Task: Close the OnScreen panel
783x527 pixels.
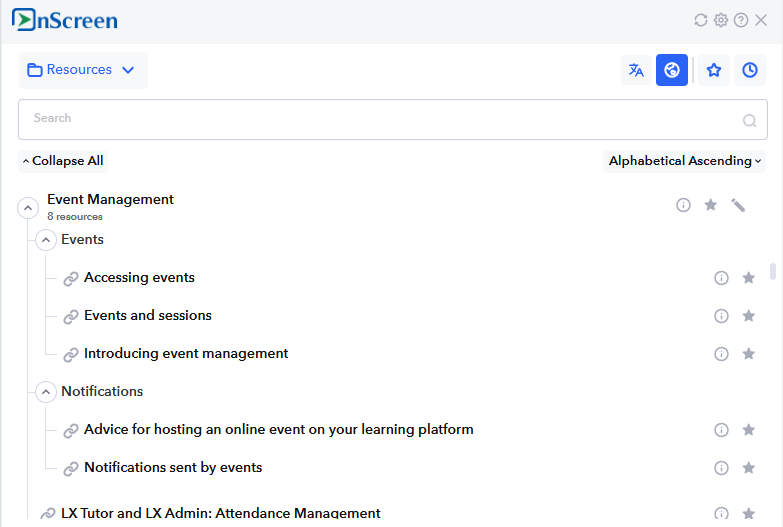Action: 761,20
